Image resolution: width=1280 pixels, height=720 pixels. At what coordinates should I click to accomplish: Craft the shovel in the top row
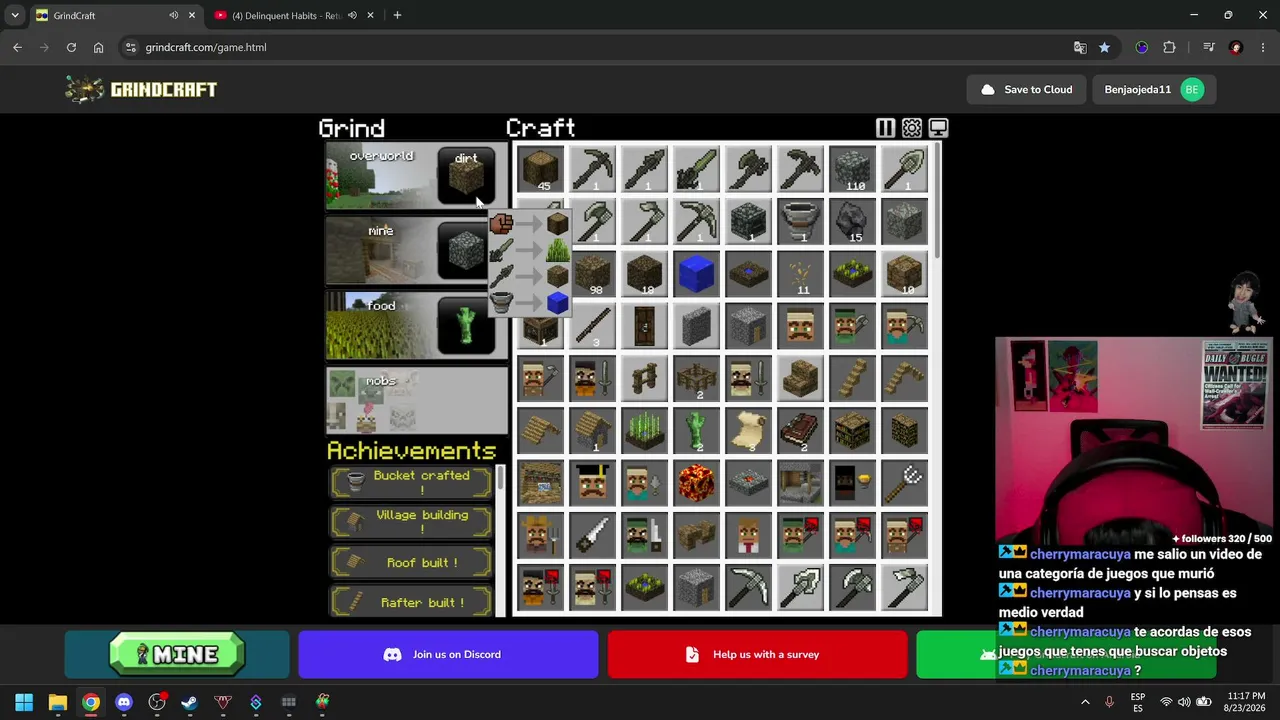coord(905,169)
